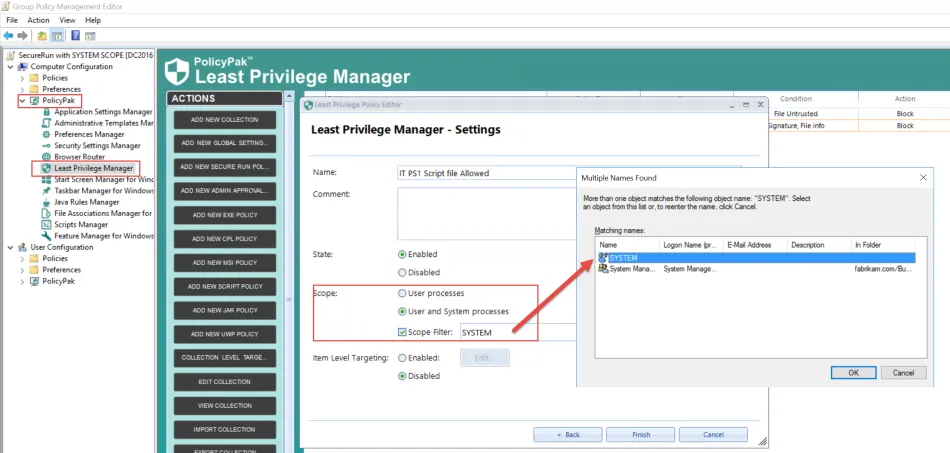
Task: Select the Enabled state radio button
Action: pyautogui.click(x=403, y=254)
